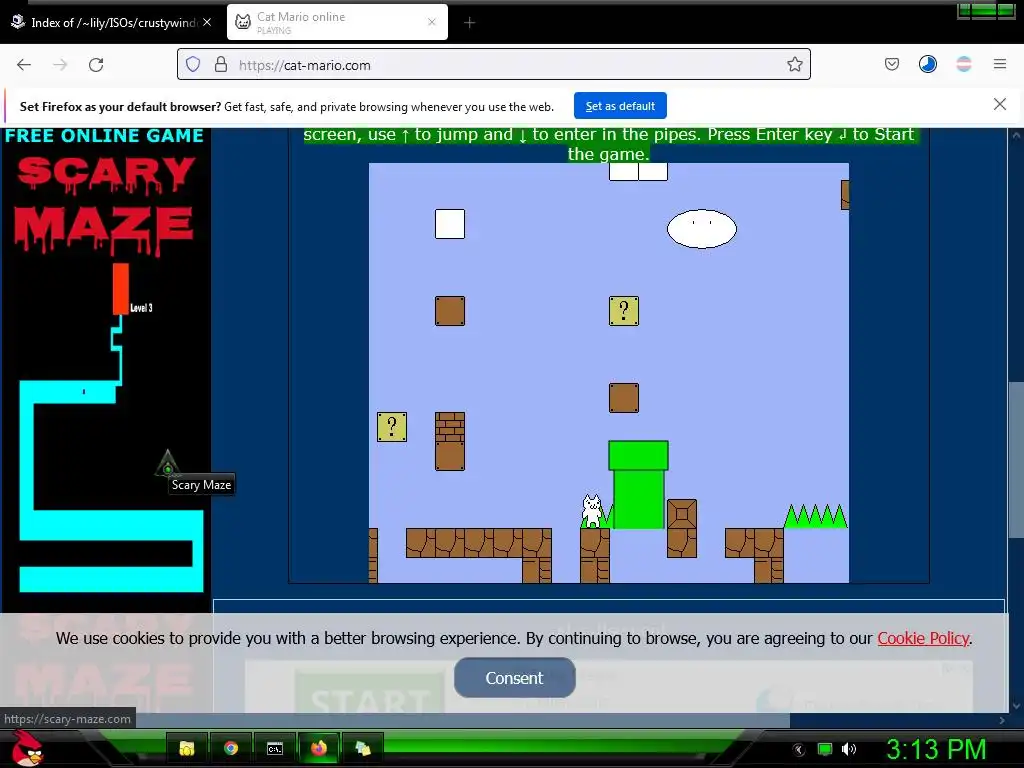Open the Save to Pocket icon
The width and height of the screenshot is (1024, 768).
coord(891,64)
